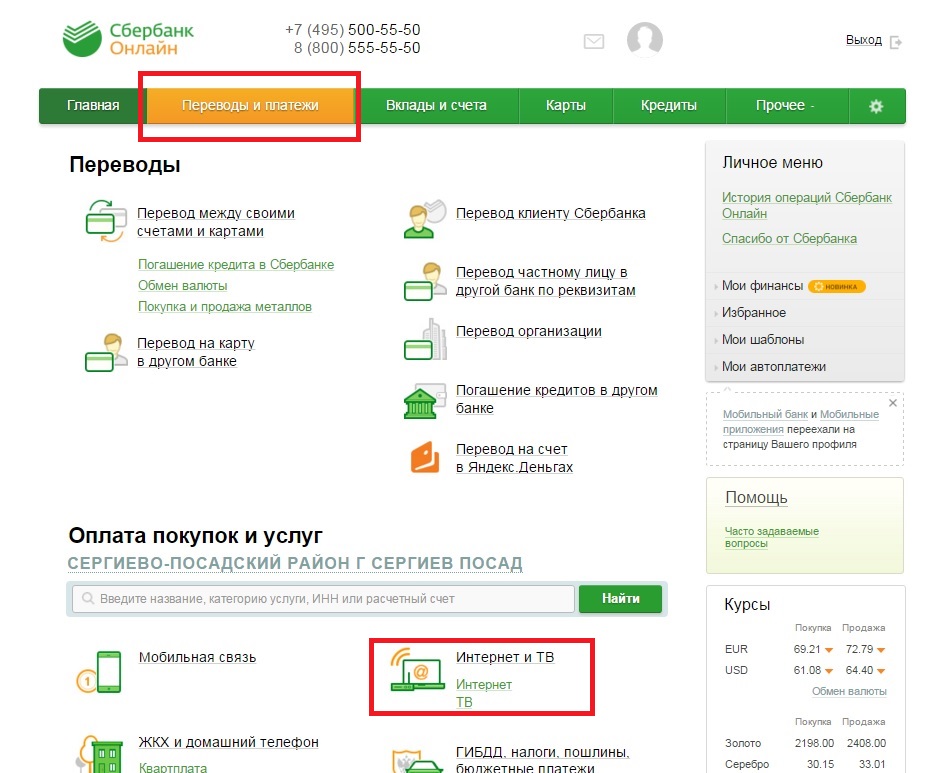Open the Квартплата link
Screen dimensions: 933x773
(173, 767)
